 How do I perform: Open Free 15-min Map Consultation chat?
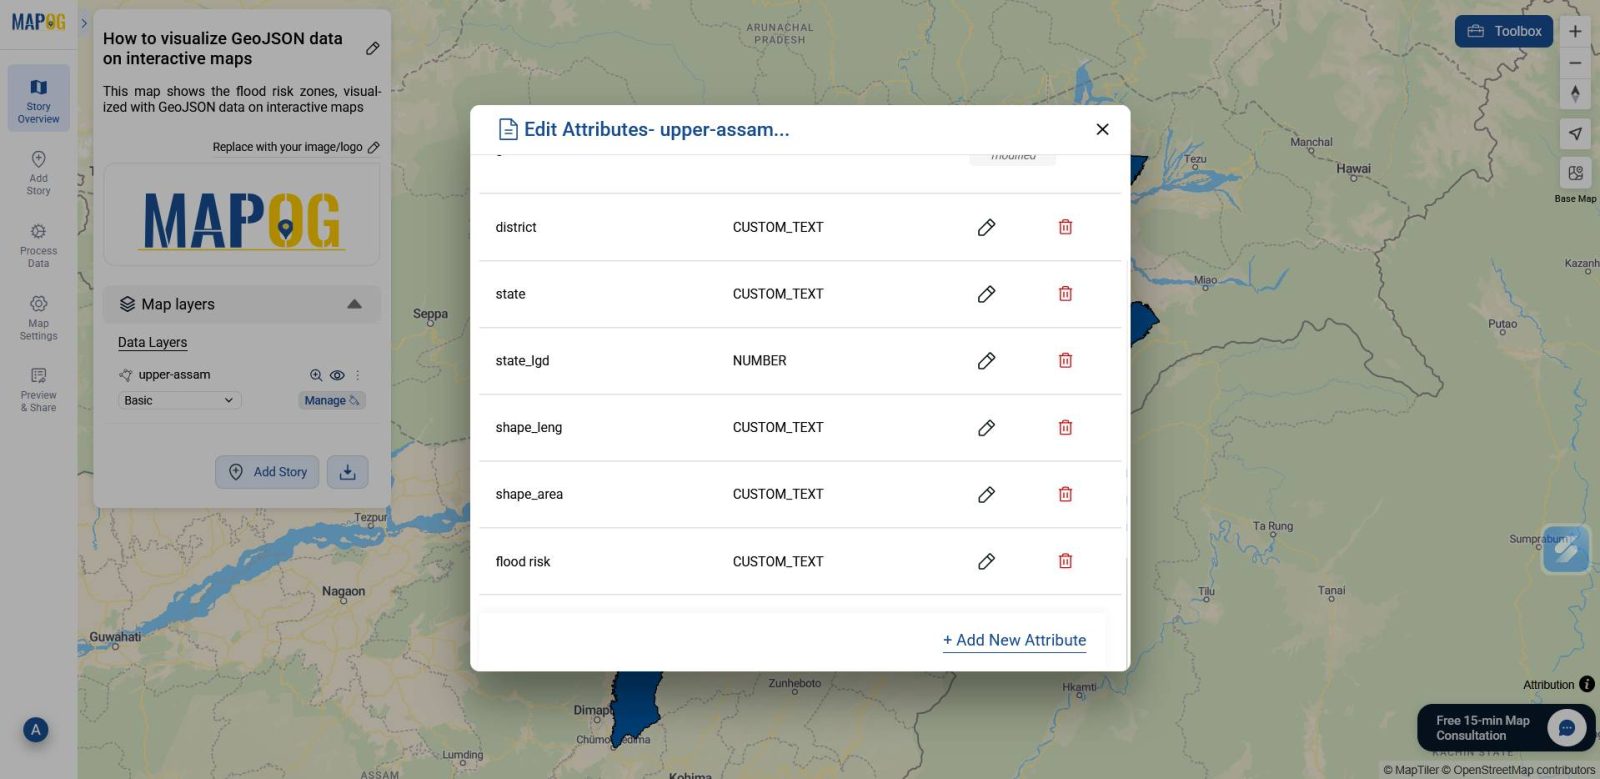click(x=1506, y=728)
